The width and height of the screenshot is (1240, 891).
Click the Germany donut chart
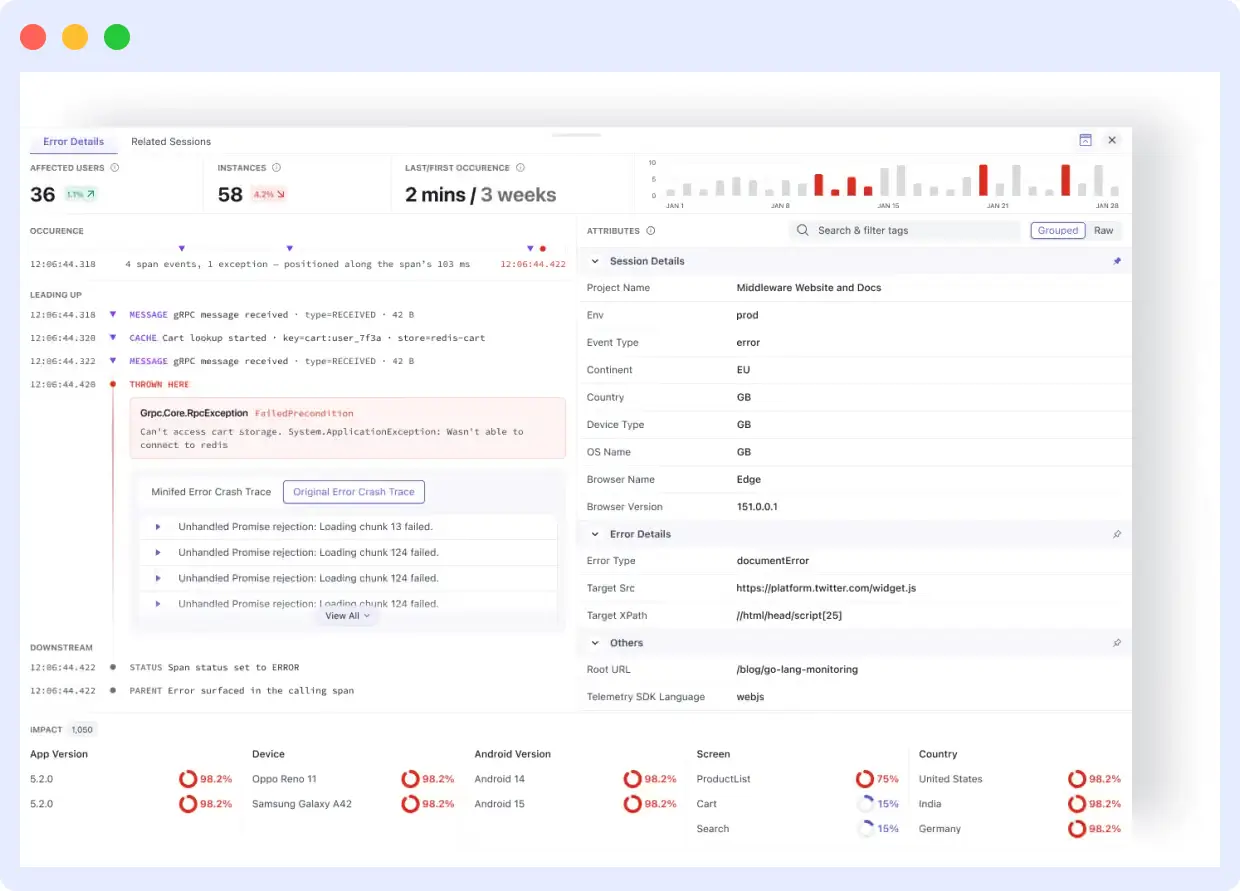point(1077,829)
